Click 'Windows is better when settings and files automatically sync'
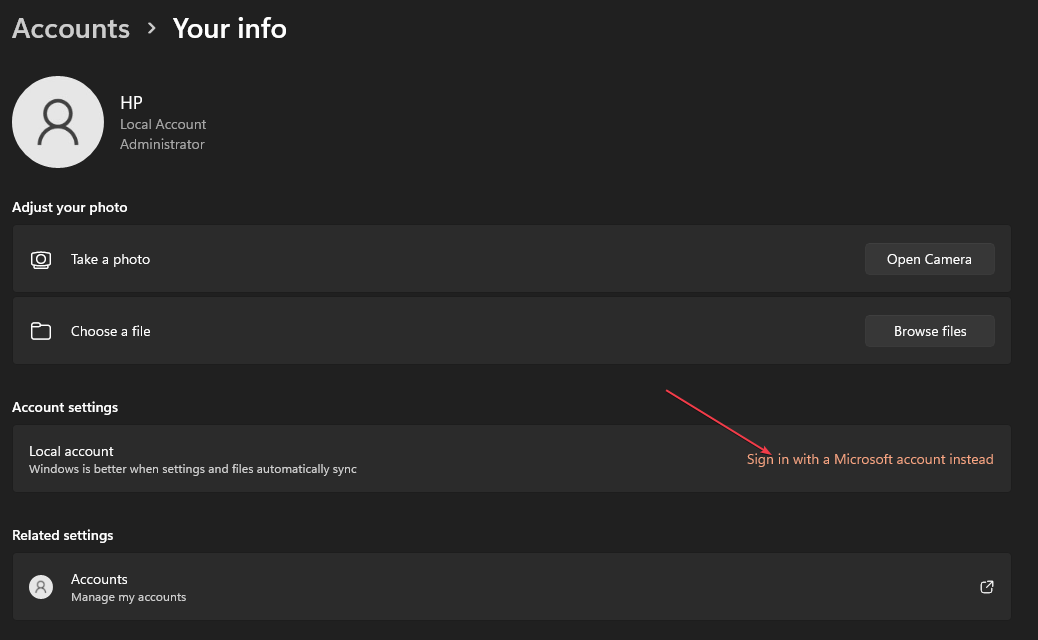Image resolution: width=1038 pixels, height=640 pixels. click(193, 469)
